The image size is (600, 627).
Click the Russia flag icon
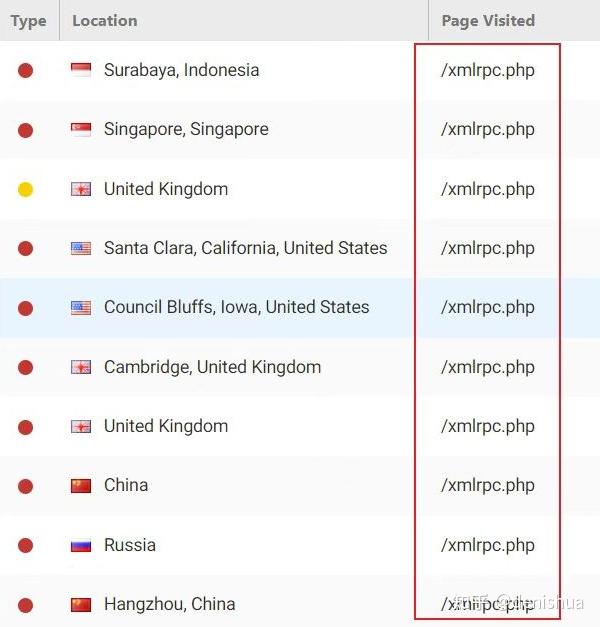(81, 545)
